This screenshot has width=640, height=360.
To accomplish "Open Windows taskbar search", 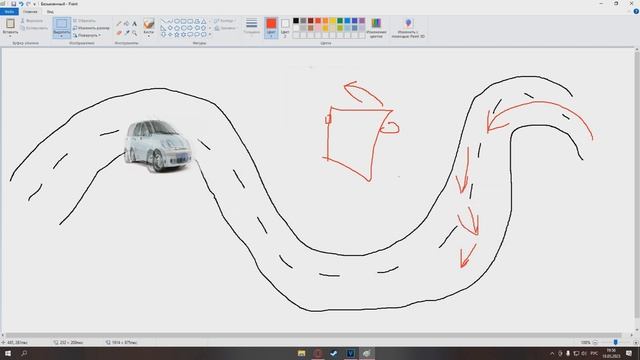I will [x=24, y=353].
